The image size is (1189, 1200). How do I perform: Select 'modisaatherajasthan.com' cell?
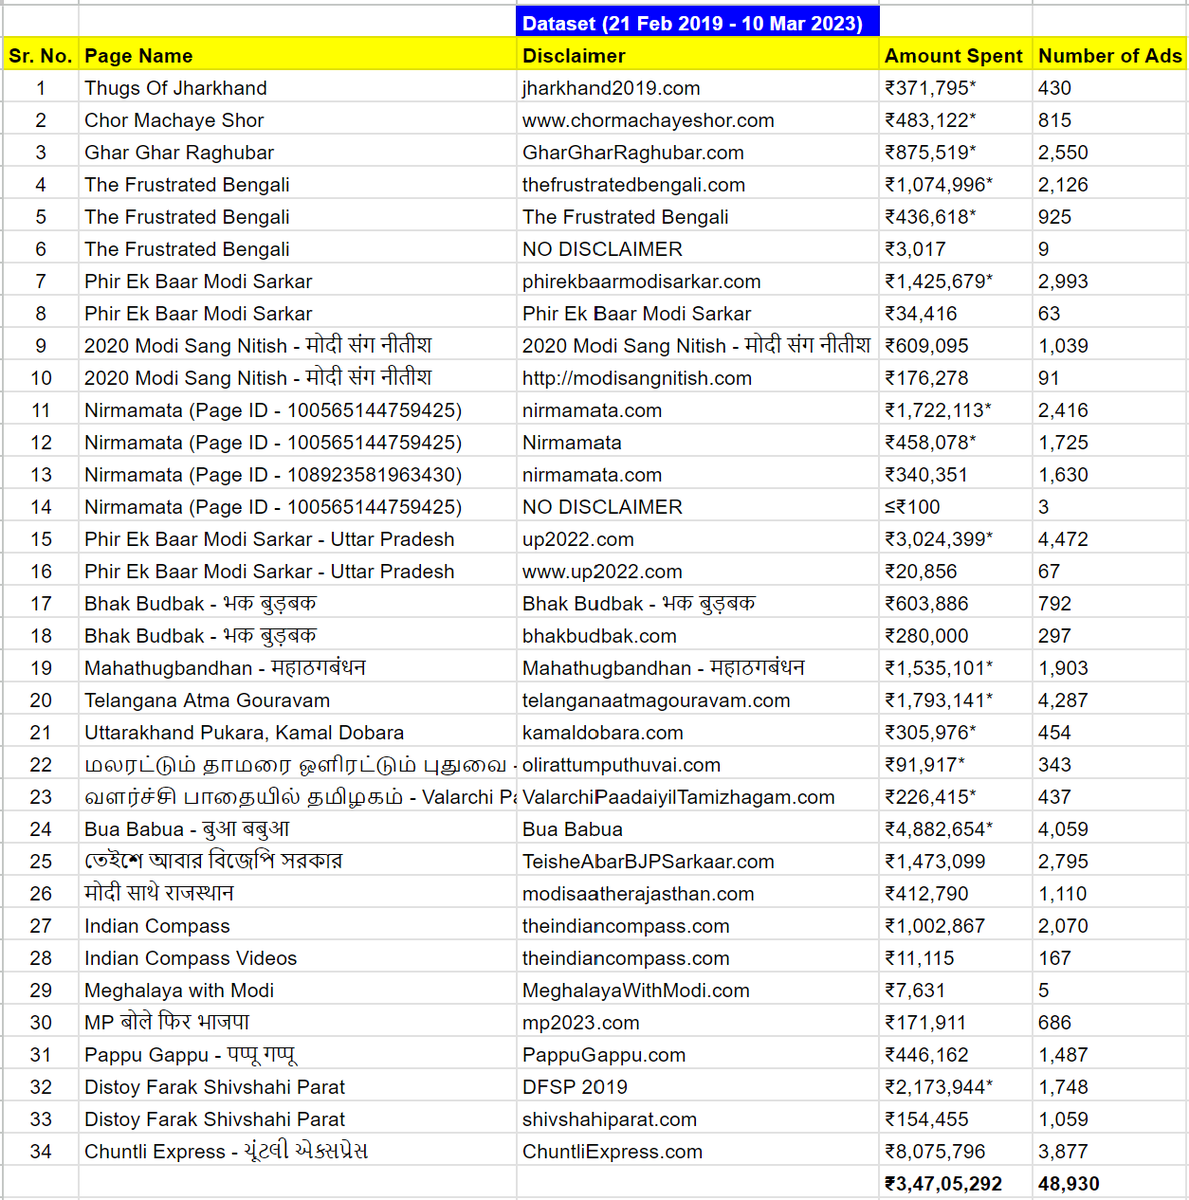click(698, 893)
